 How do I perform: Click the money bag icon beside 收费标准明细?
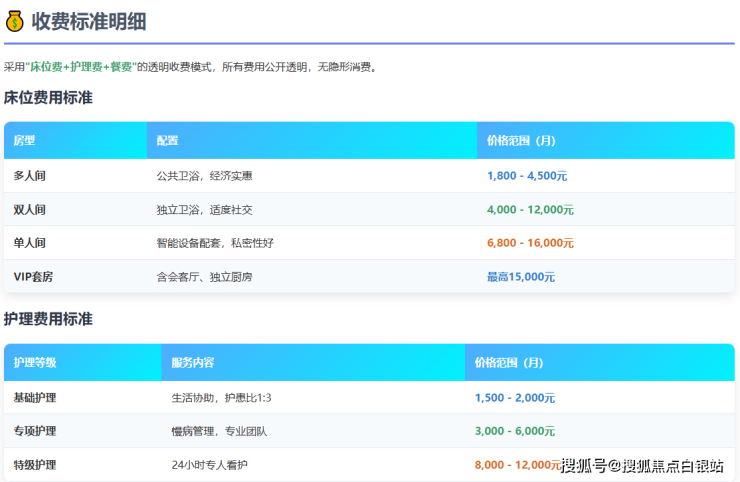coord(15,20)
